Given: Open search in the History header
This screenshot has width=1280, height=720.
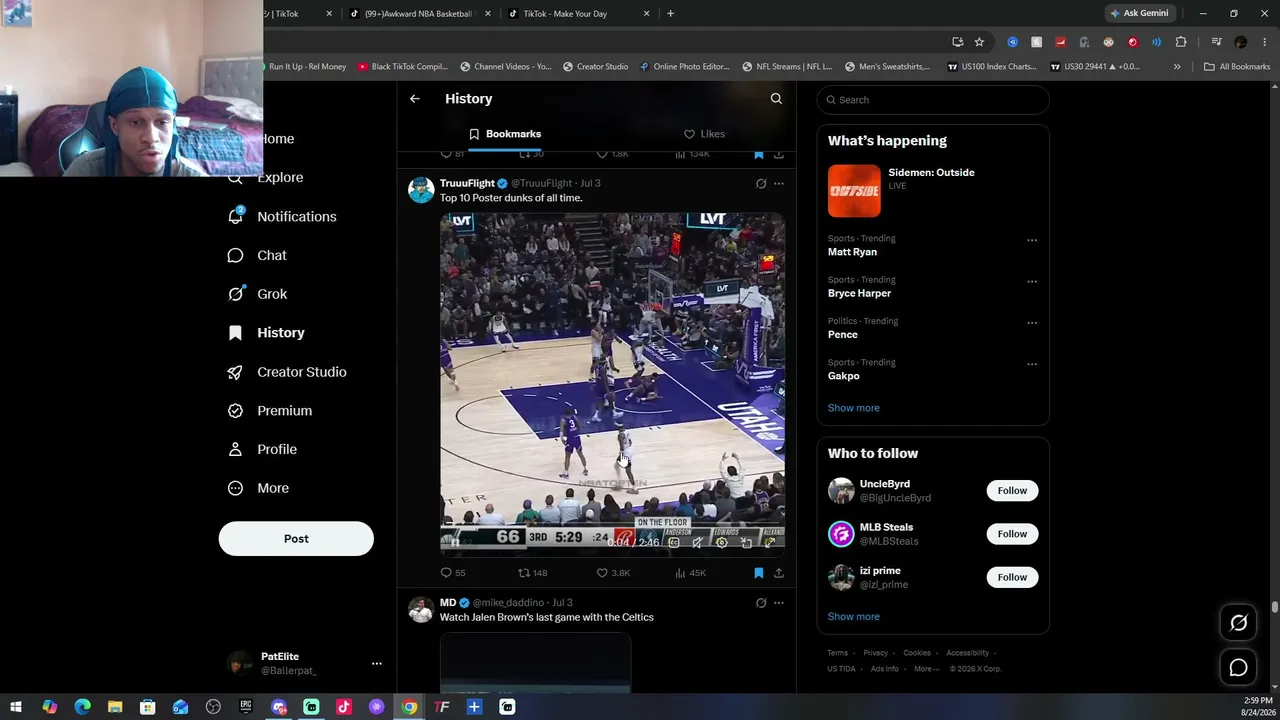Looking at the screenshot, I should point(776,99).
